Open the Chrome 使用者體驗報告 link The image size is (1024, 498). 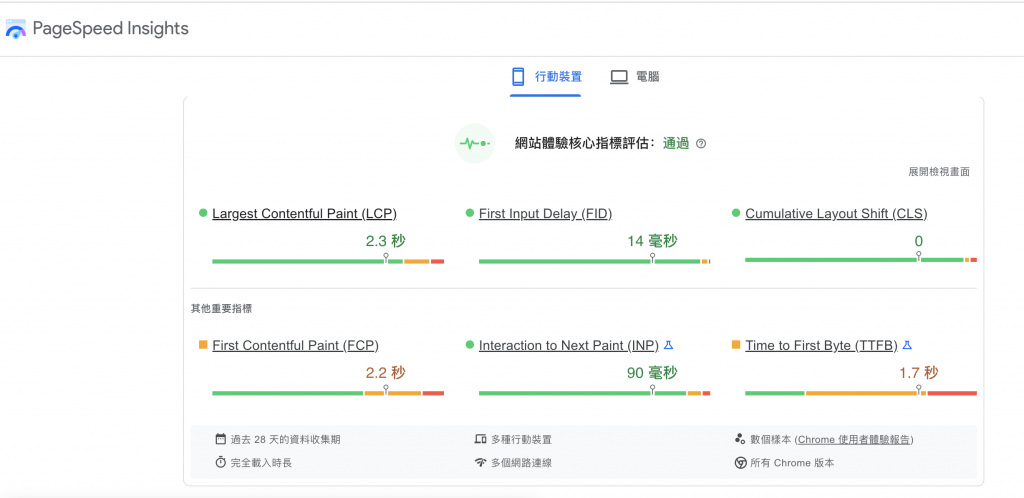(x=854, y=440)
